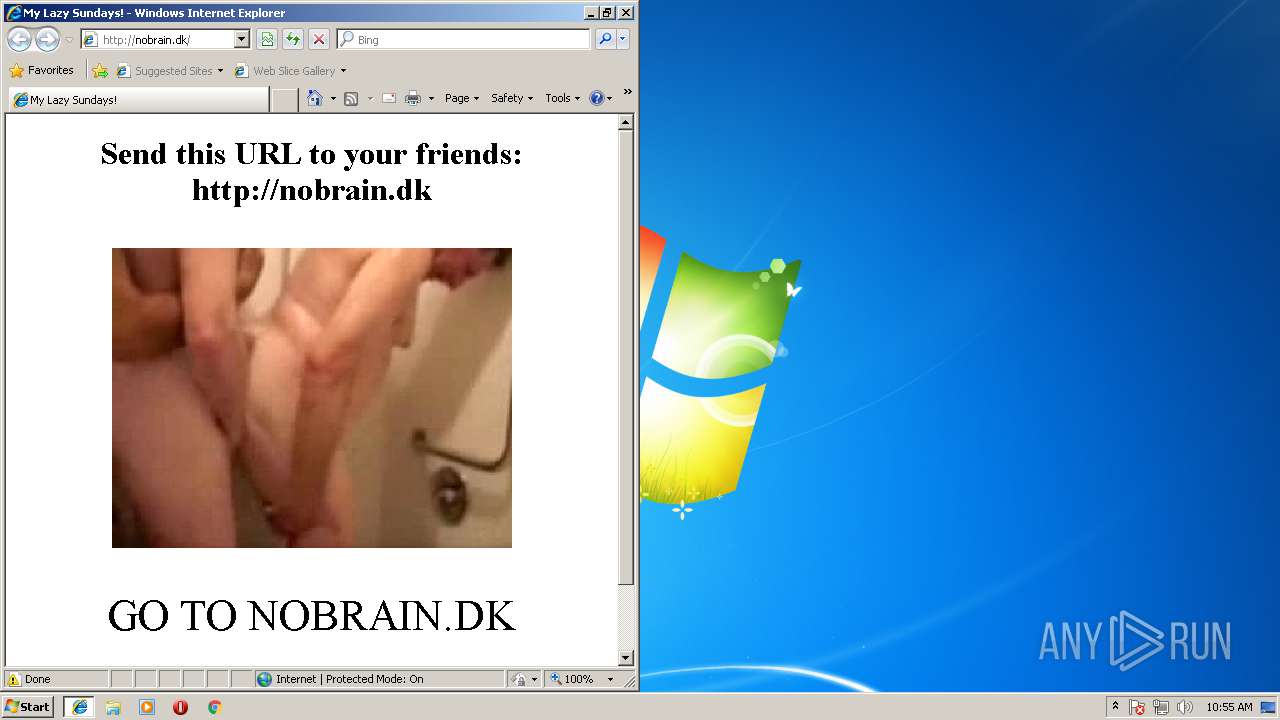
Task: Click the volume speaker tray icon
Action: coord(1185,707)
